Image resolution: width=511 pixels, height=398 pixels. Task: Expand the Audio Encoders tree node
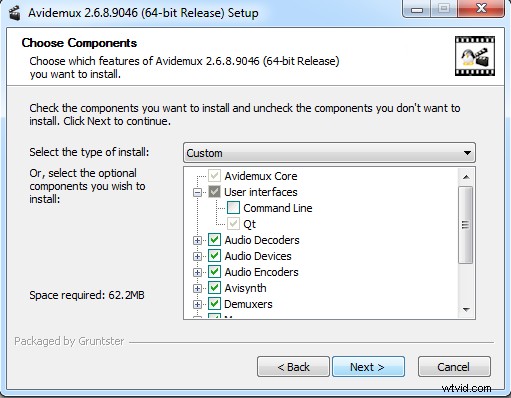pyautogui.click(x=197, y=272)
